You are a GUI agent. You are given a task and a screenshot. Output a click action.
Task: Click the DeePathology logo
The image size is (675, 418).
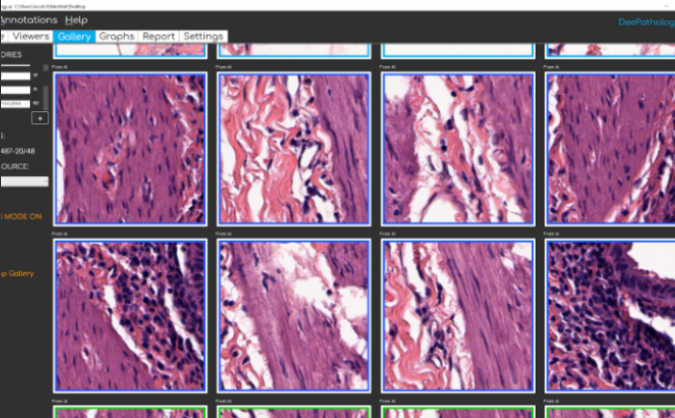(647, 22)
